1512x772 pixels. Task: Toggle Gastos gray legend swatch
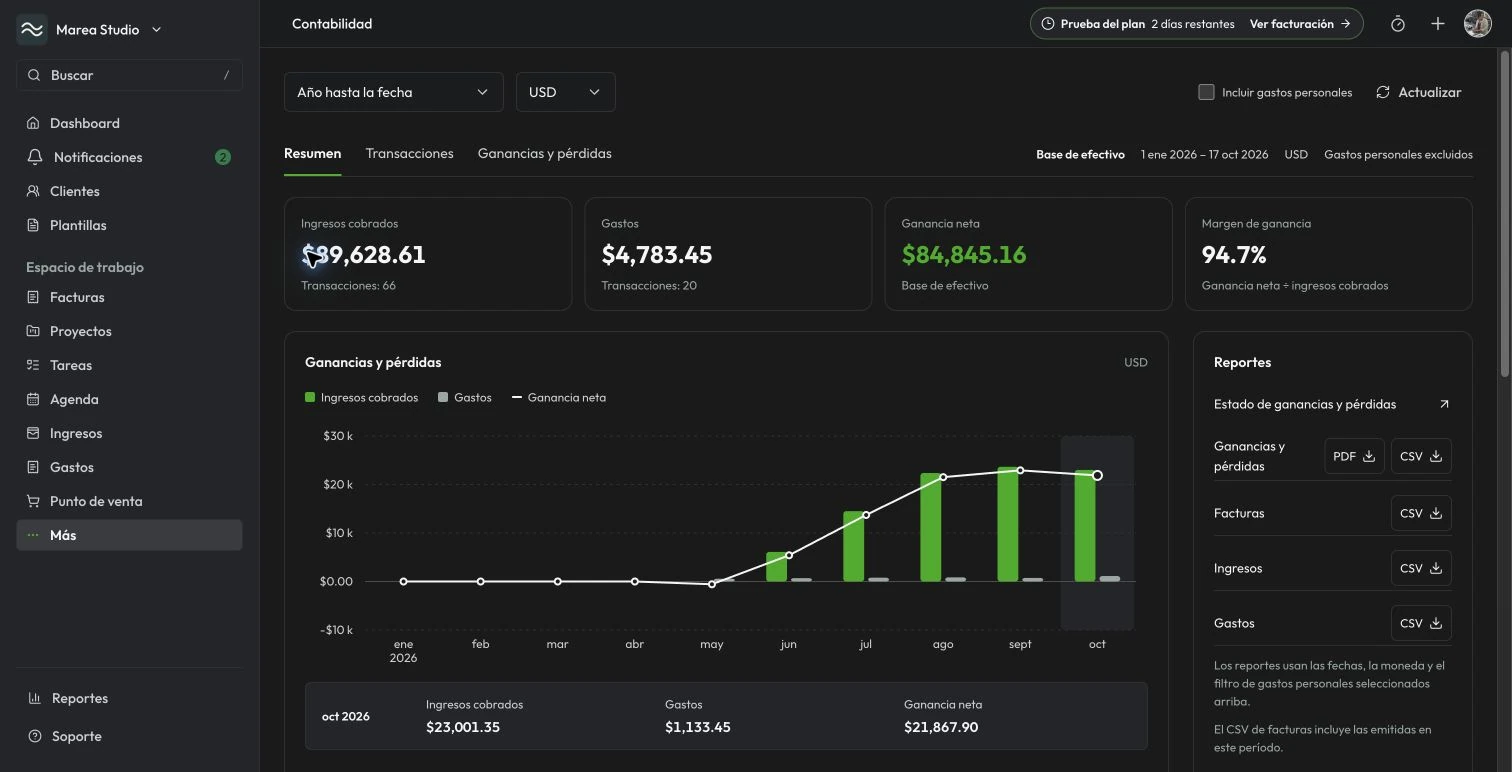click(443, 397)
